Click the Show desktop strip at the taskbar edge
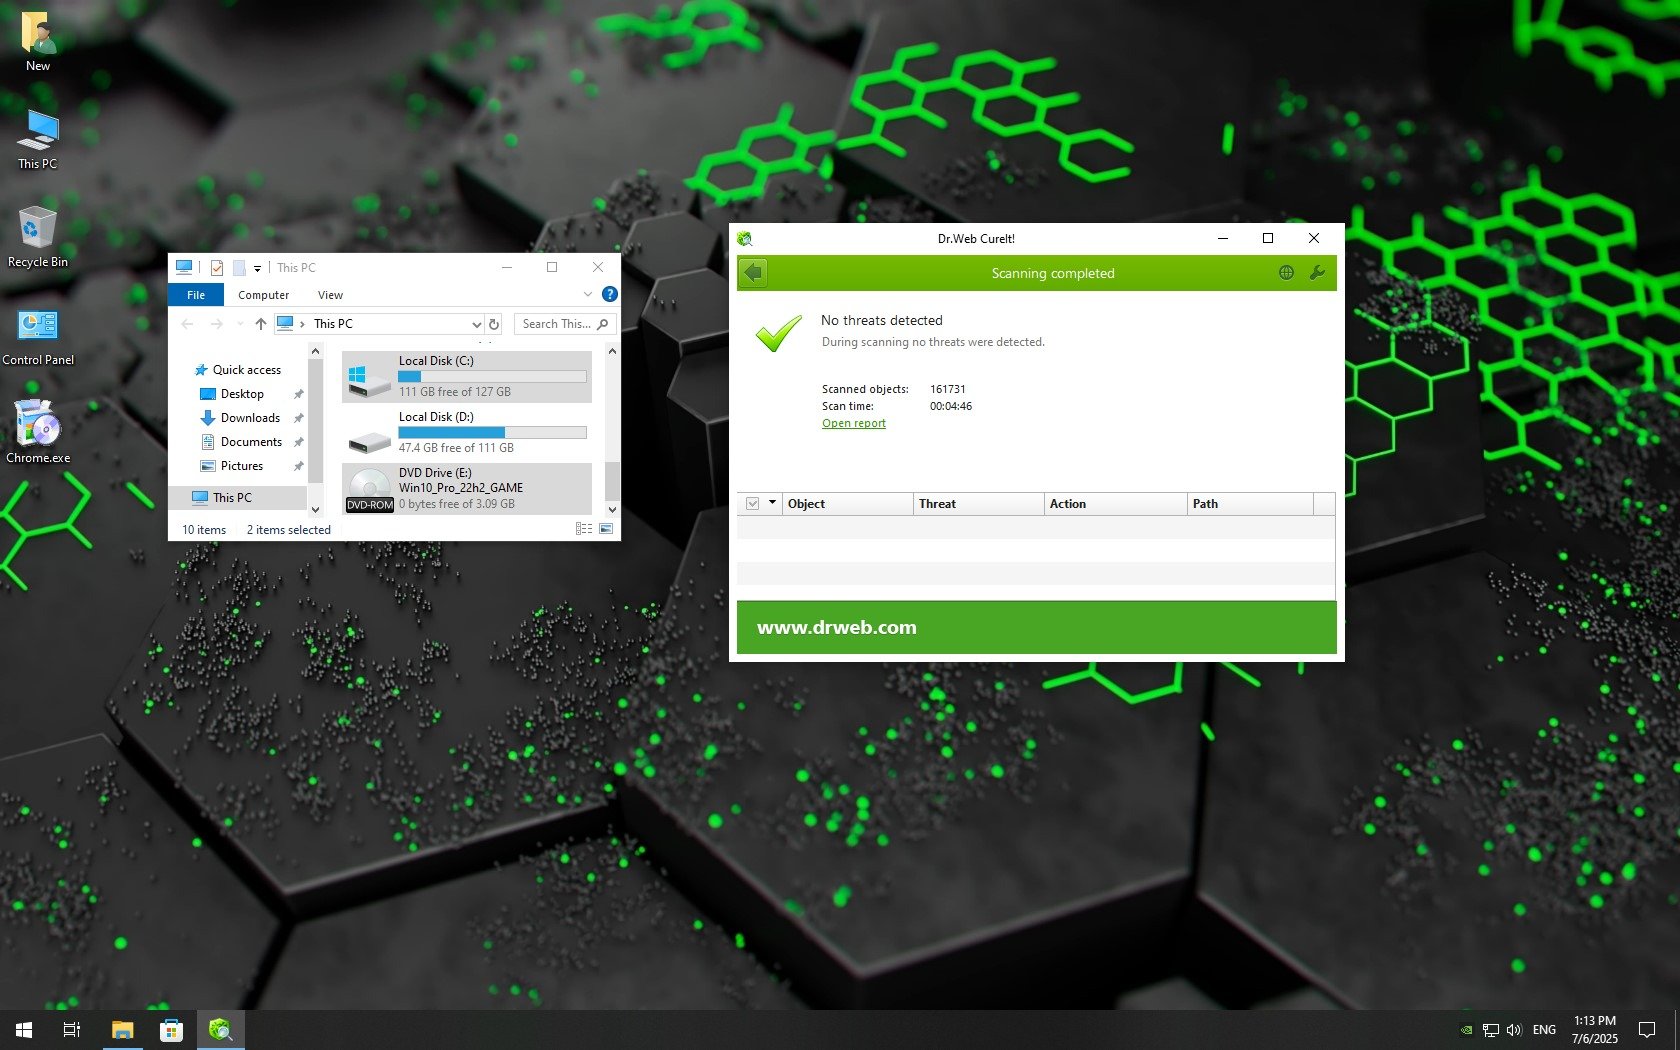Viewport: 1680px width, 1050px height. click(1677, 1030)
